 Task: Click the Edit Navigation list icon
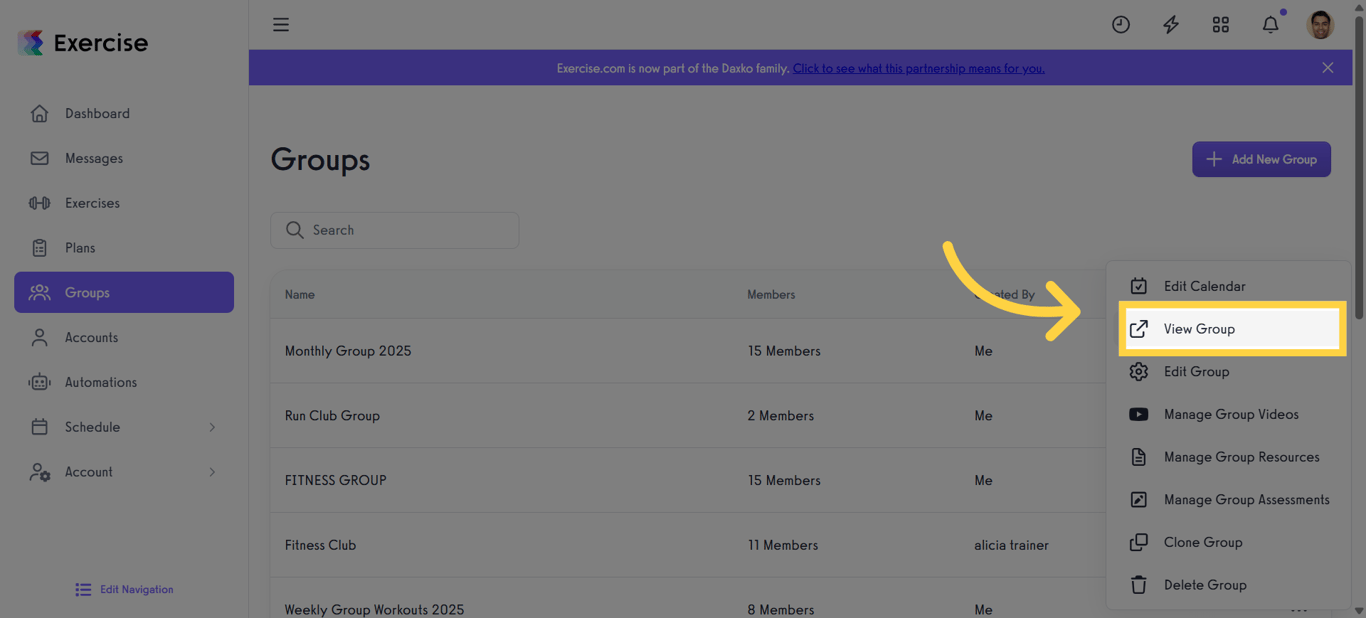pyautogui.click(x=83, y=590)
